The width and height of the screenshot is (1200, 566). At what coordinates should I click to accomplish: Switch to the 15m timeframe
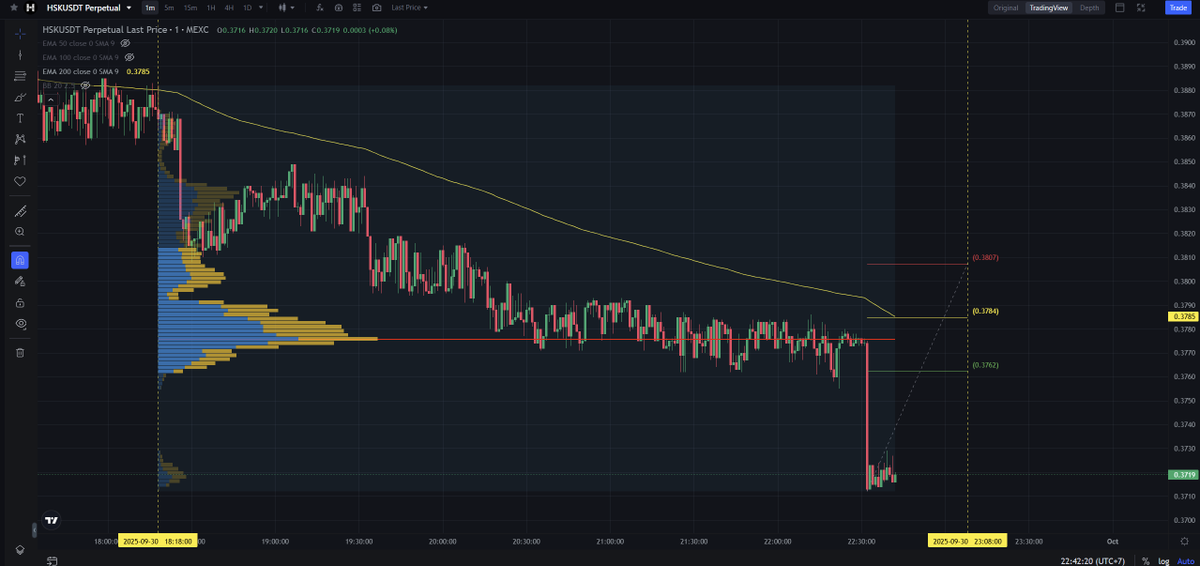coord(190,7)
